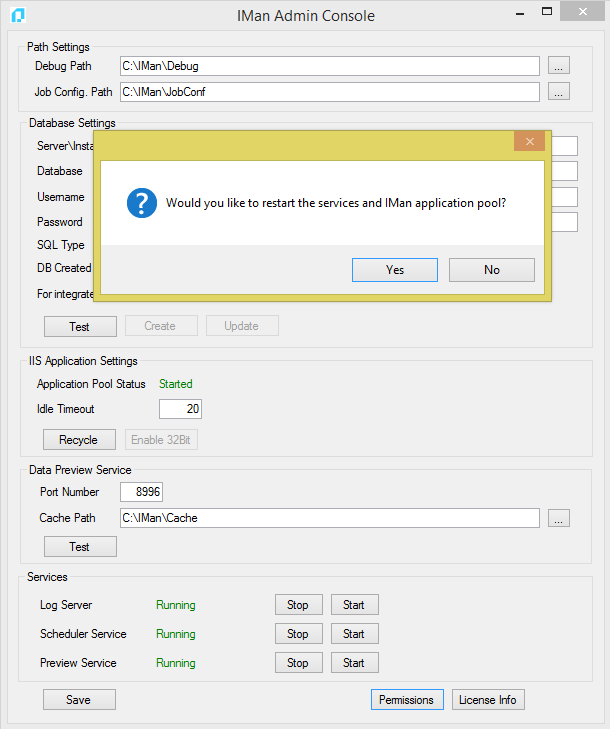
Task: Click No in the restart dialog
Action: [x=491, y=270]
